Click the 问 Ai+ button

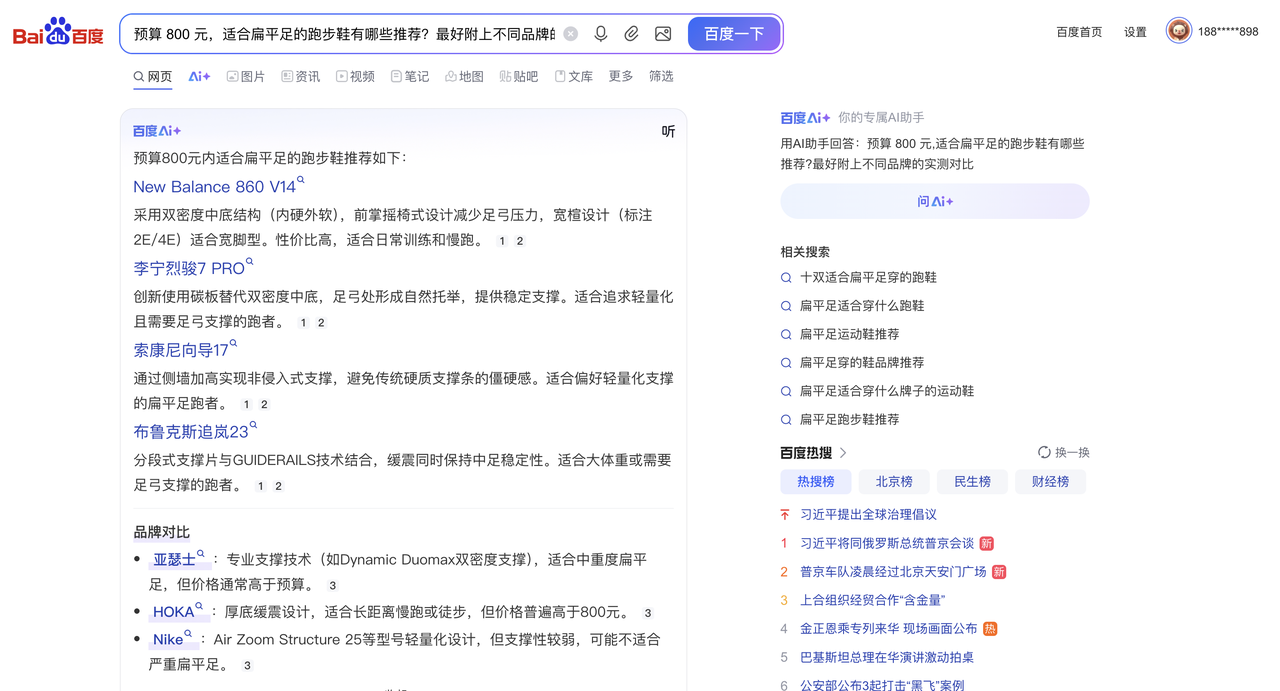click(935, 201)
